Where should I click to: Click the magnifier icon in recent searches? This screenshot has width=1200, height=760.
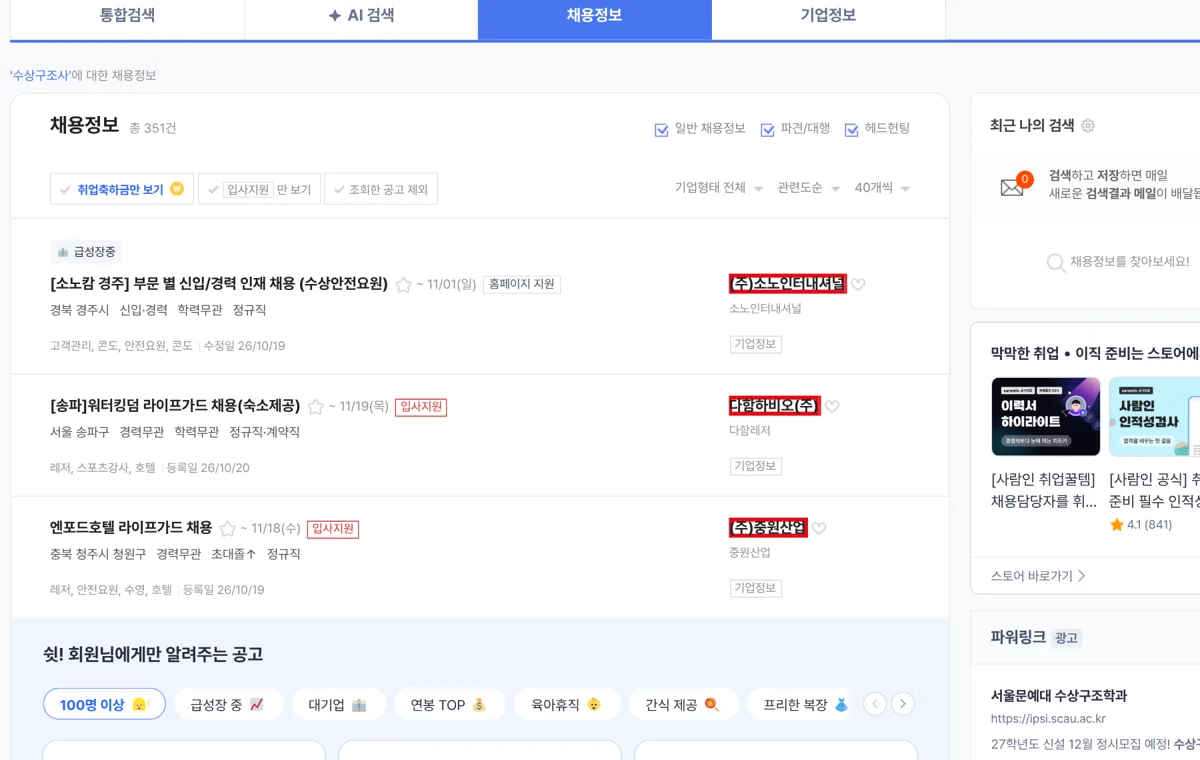[x=1055, y=263]
